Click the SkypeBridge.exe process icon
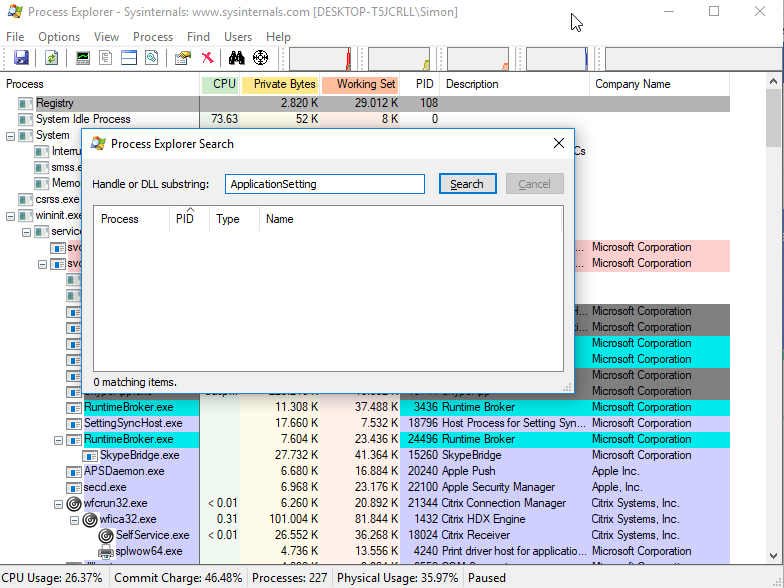 tap(90, 456)
